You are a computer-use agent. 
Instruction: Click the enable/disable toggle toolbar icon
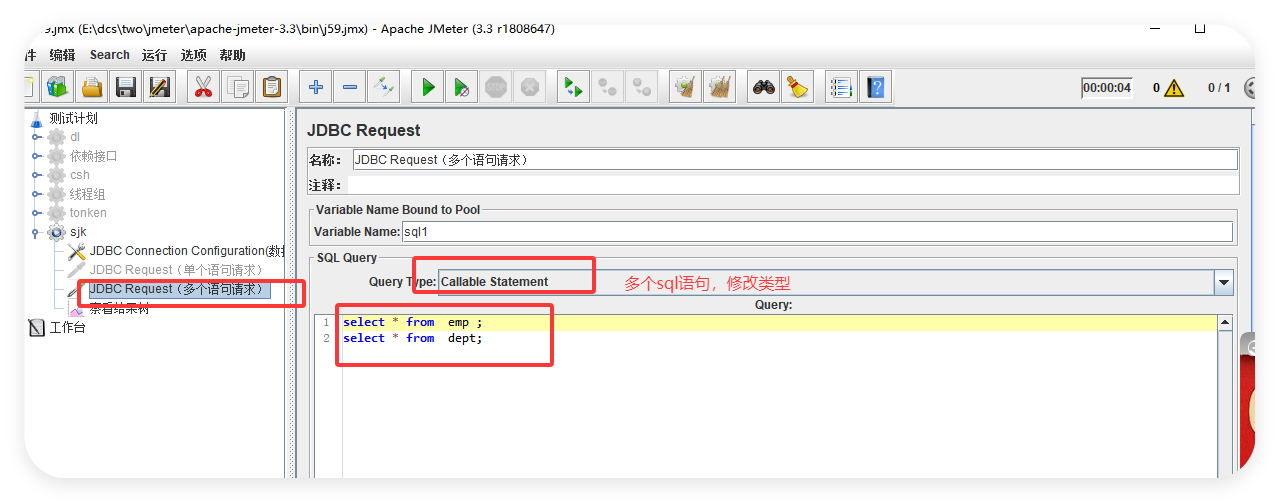tap(383, 87)
